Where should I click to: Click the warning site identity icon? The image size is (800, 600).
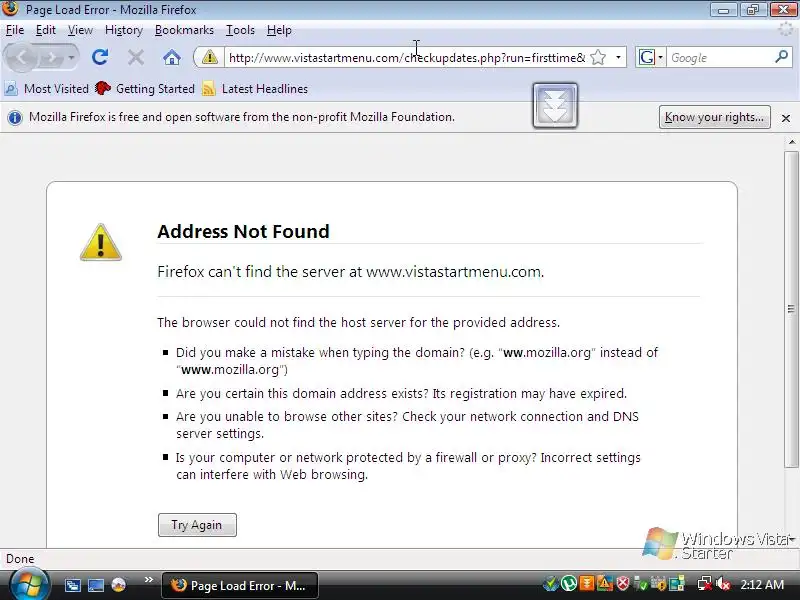pos(209,57)
